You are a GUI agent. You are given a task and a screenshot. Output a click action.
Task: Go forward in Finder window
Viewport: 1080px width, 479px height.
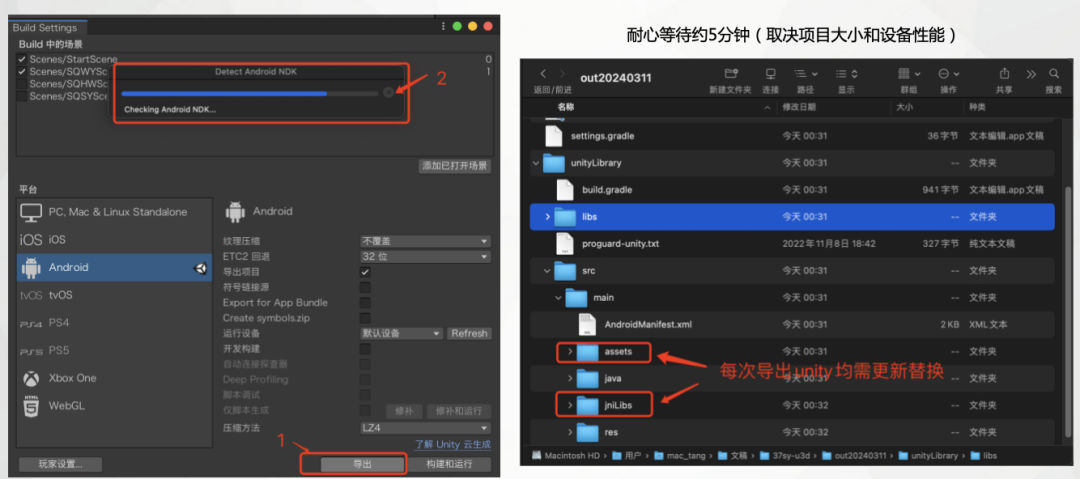point(564,73)
